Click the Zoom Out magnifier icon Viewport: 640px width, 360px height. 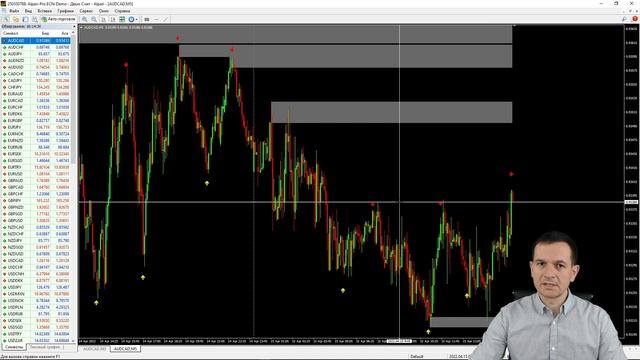94,19
